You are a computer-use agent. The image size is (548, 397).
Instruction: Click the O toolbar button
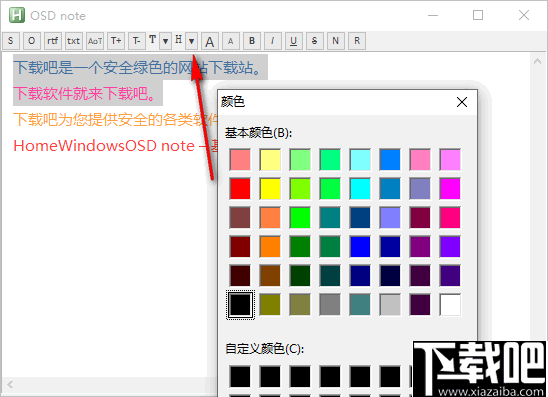31,41
